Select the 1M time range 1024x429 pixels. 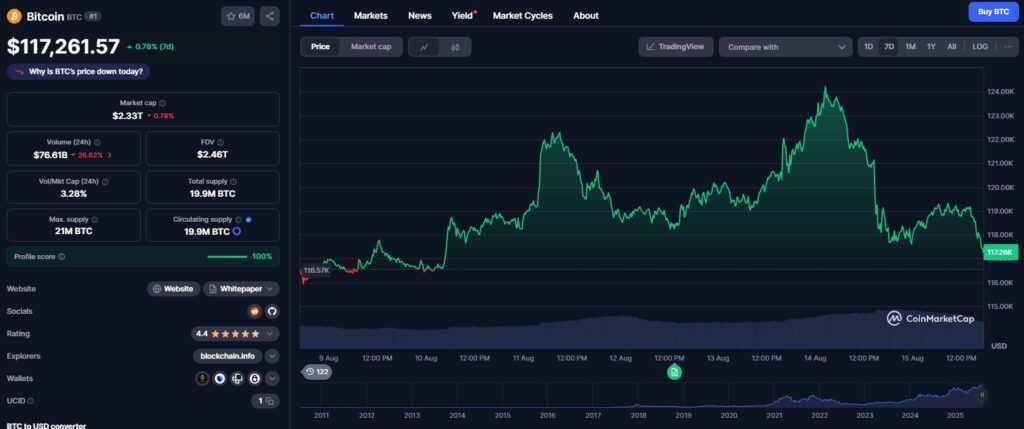click(x=910, y=46)
